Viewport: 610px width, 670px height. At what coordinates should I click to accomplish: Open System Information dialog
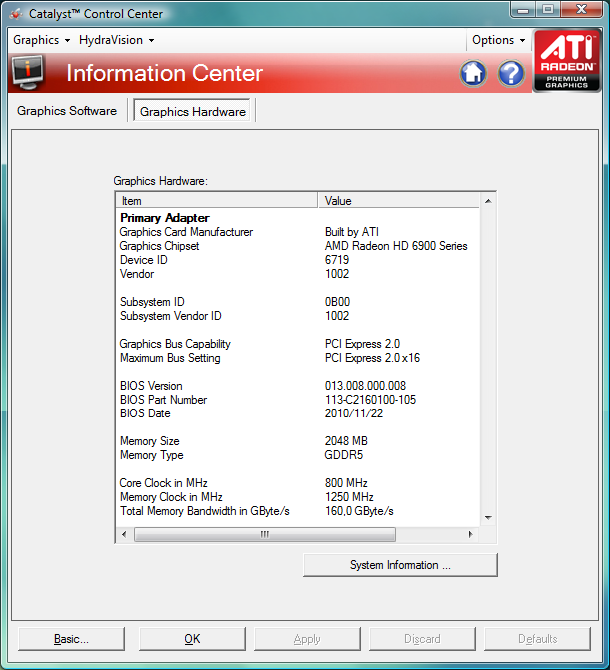400,565
